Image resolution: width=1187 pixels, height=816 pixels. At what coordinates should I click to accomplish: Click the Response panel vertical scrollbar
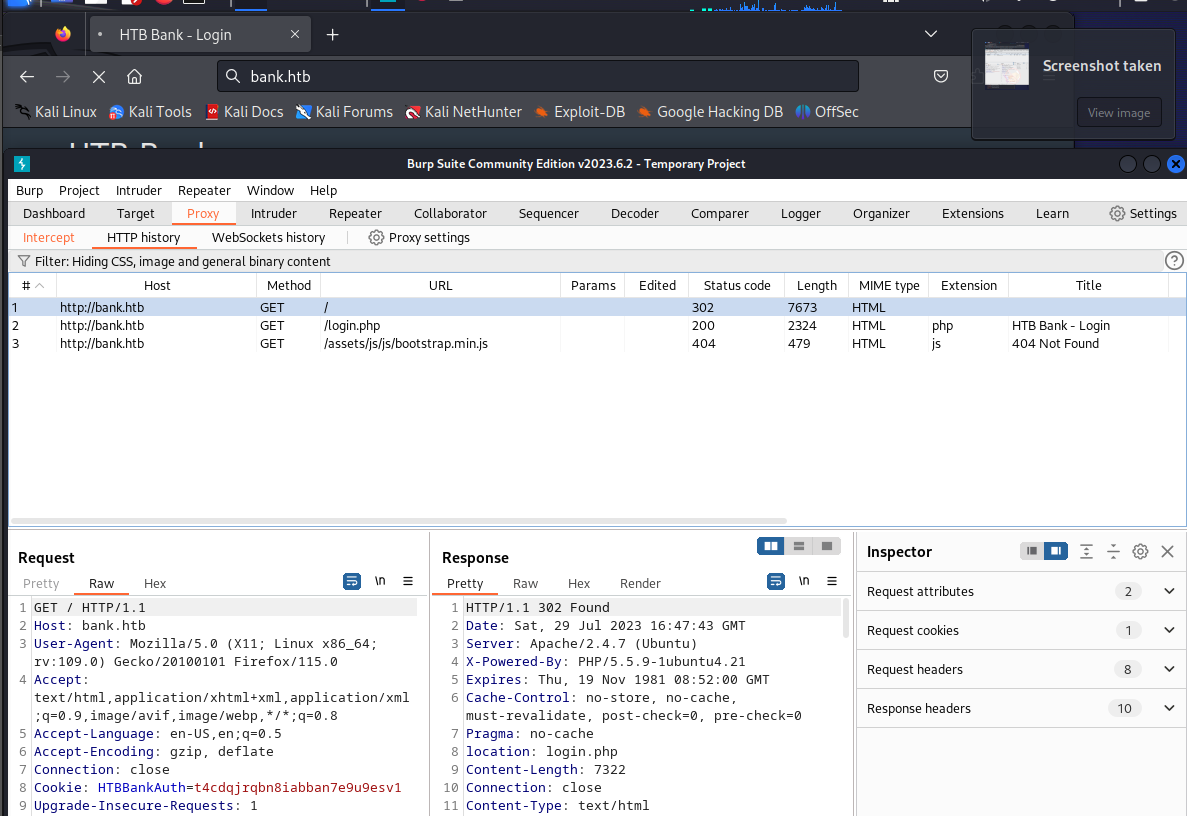pos(846,618)
